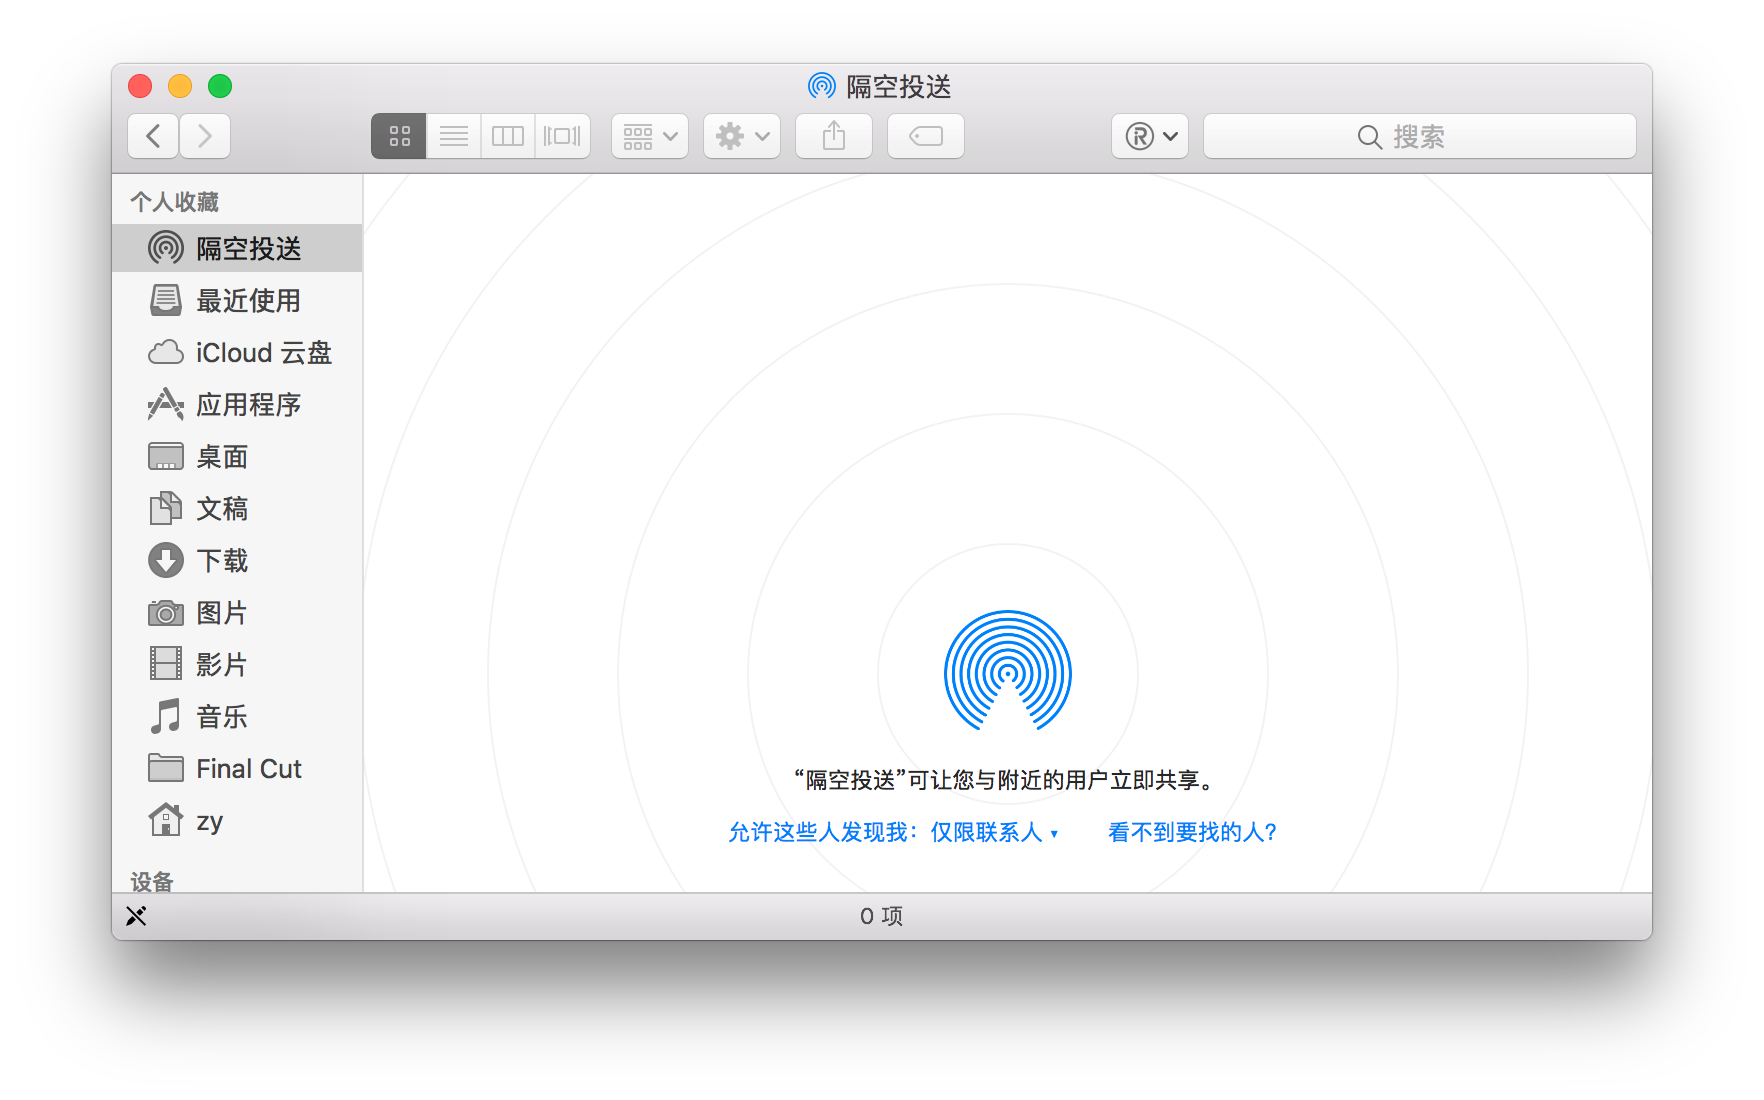Screen dimensions: 1764x1100
Task: Open the grouping options dropdown
Action: [x=649, y=136]
